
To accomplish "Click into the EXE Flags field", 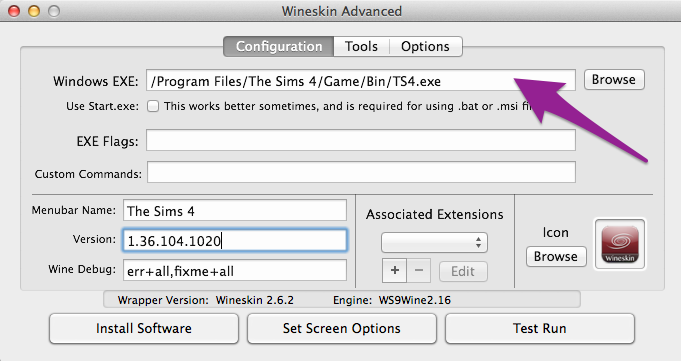I will point(361,140).
